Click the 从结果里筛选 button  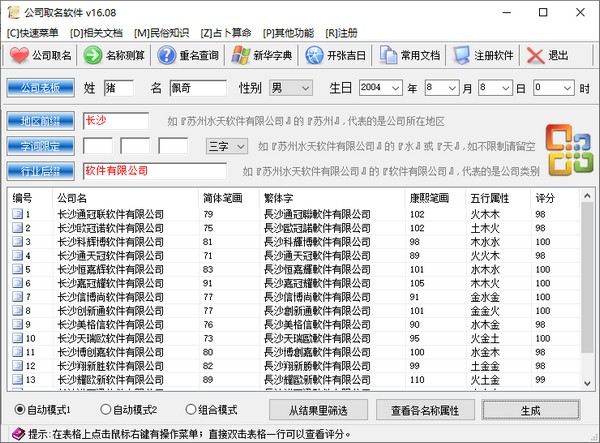point(318,410)
